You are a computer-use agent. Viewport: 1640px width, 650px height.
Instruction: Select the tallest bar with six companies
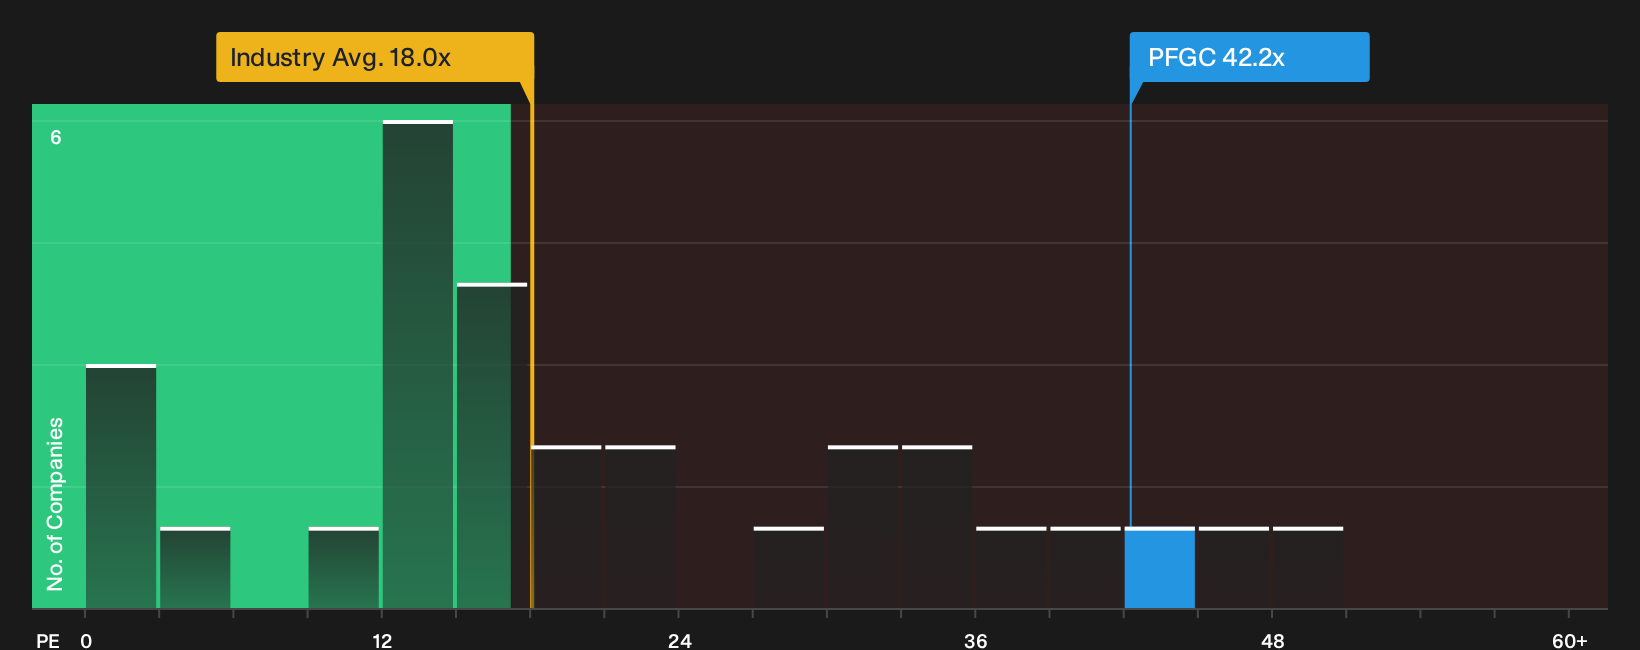tap(418, 364)
